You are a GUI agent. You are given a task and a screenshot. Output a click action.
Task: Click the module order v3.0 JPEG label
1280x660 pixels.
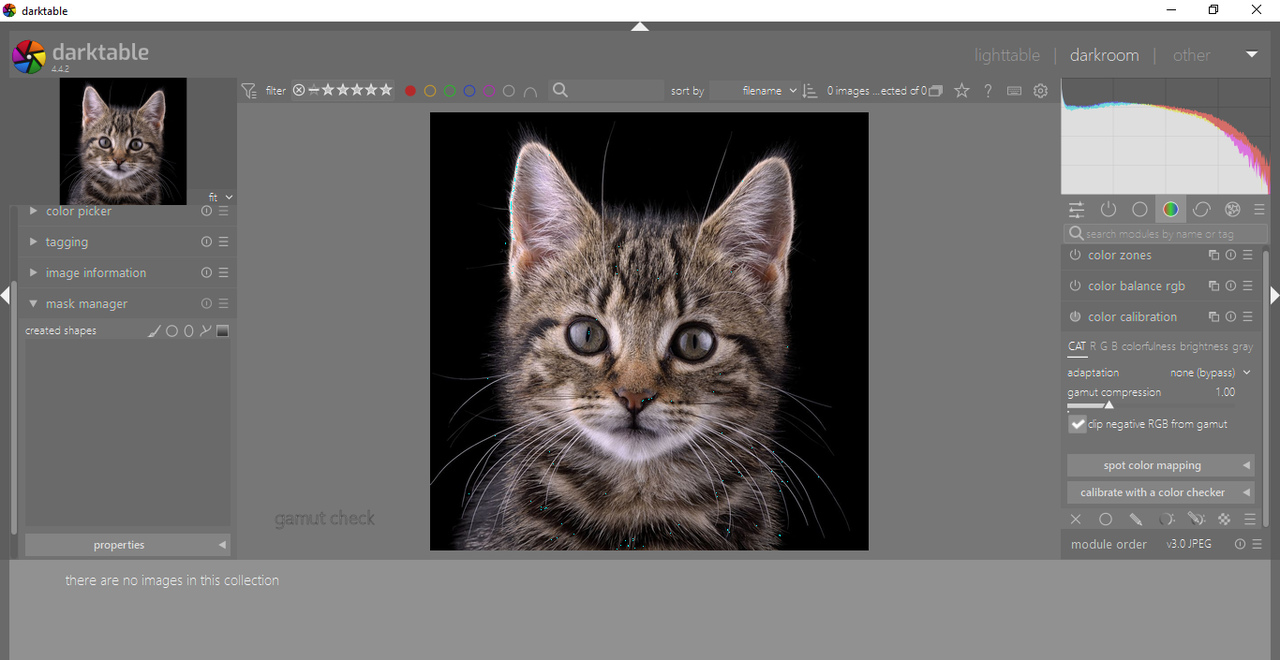pyautogui.click(x=1189, y=545)
